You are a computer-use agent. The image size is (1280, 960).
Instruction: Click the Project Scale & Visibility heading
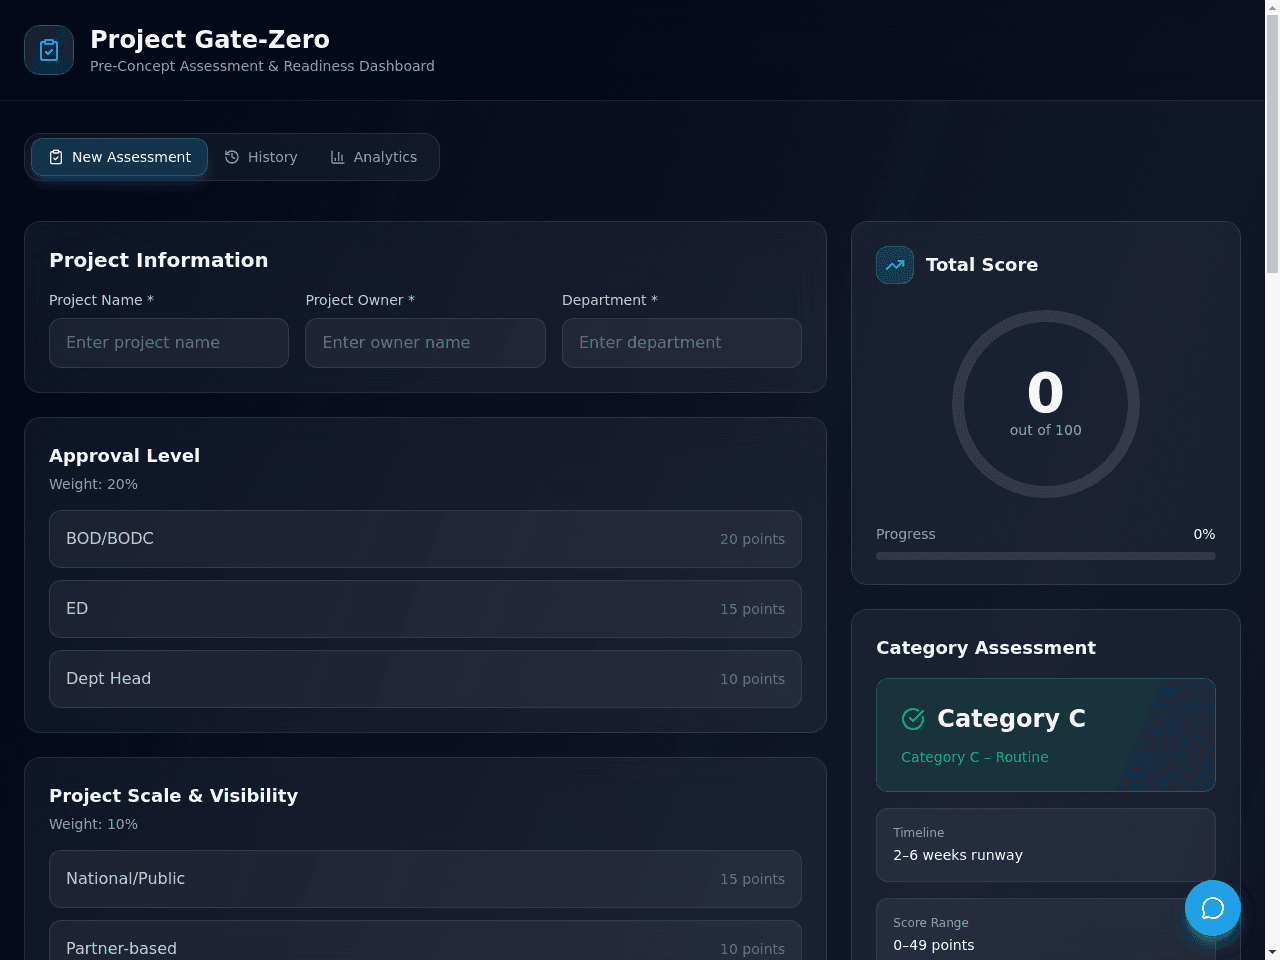tap(173, 796)
